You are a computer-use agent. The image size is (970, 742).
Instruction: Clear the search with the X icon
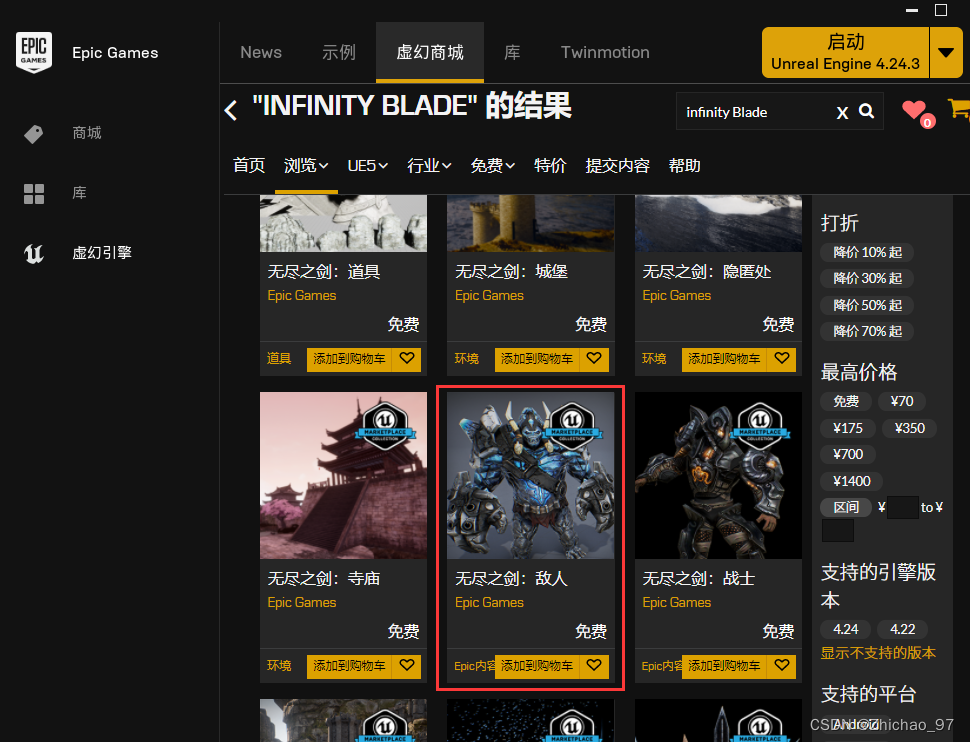click(x=842, y=113)
